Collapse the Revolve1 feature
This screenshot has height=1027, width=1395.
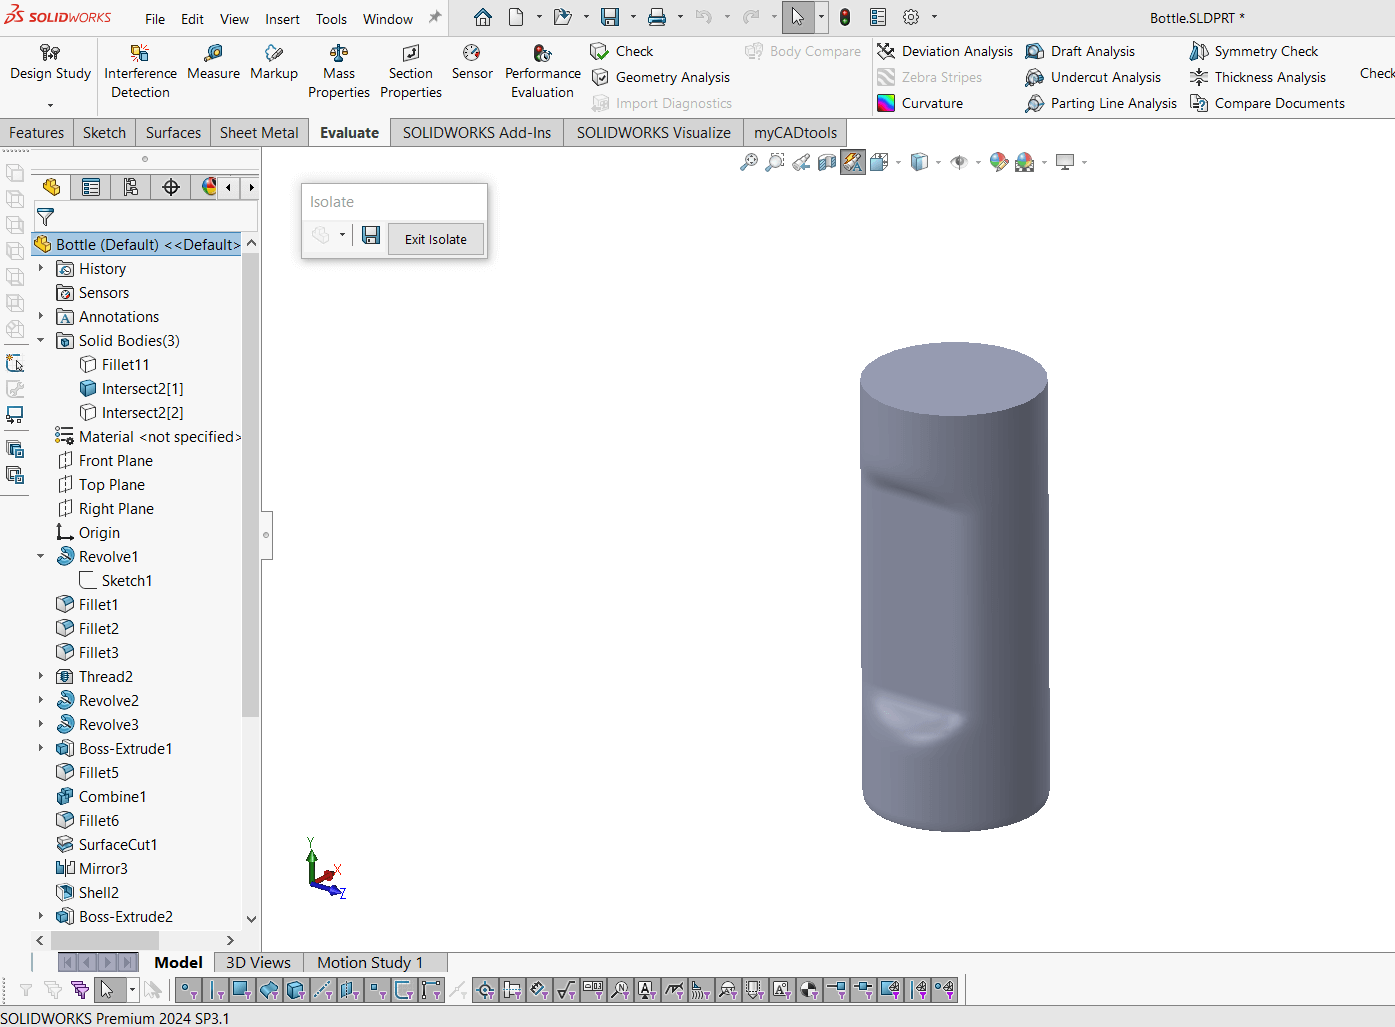point(41,556)
